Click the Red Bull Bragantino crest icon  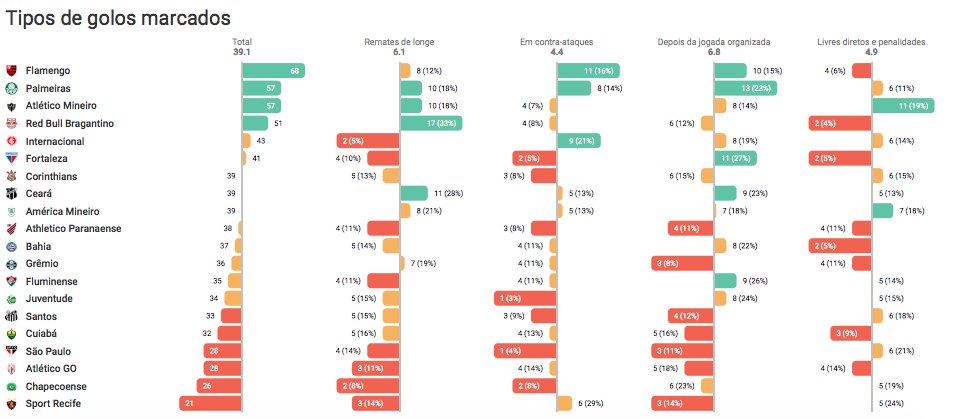coord(12,124)
